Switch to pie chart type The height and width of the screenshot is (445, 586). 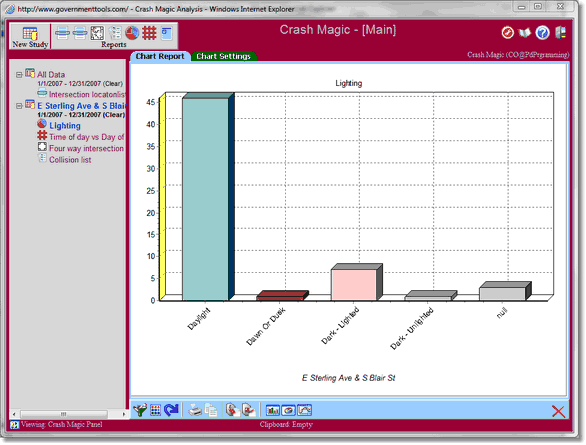pyautogui.click(x=289, y=410)
